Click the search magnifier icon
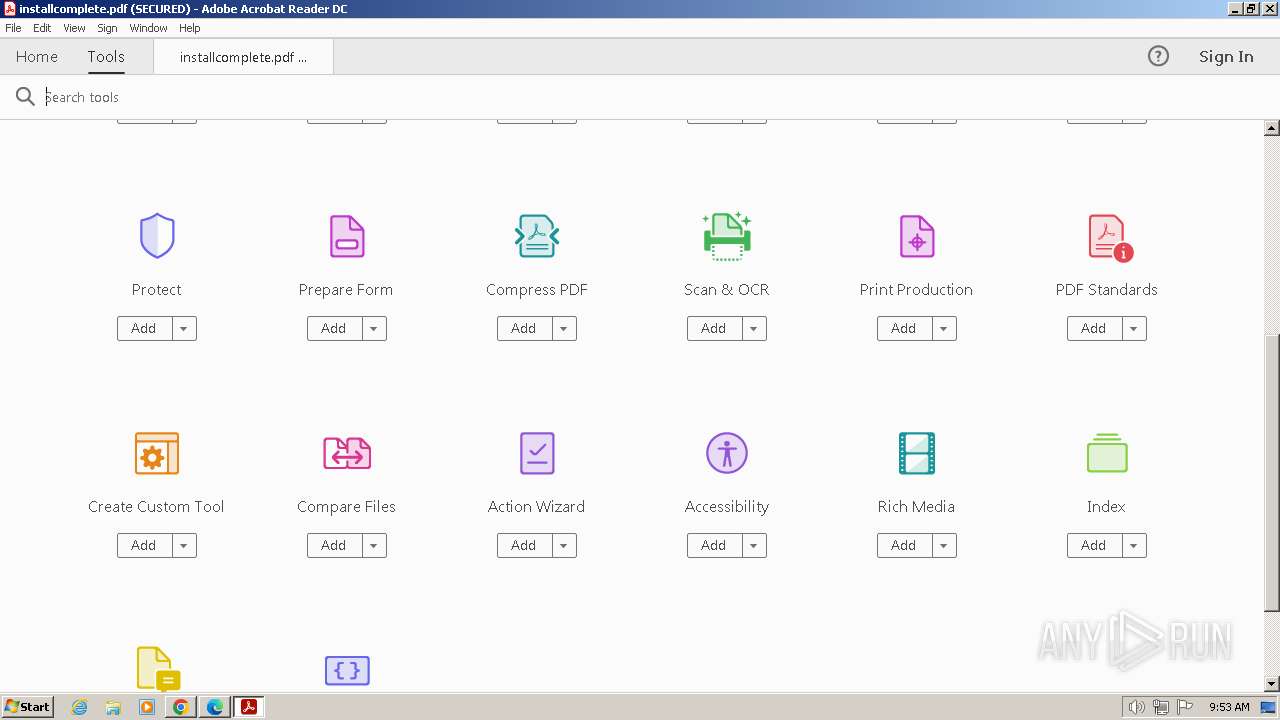Viewport: 1280px width, 720px height. 25,97
